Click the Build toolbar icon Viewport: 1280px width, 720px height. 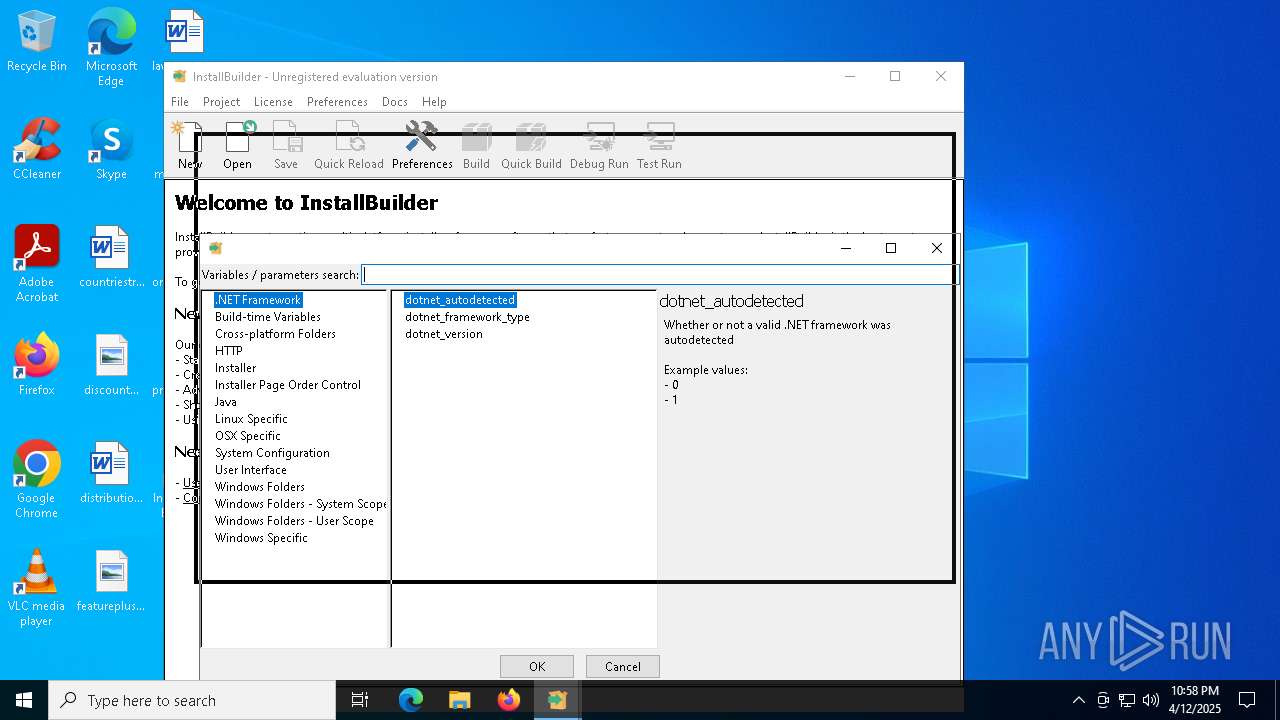(x=476, y=146)
